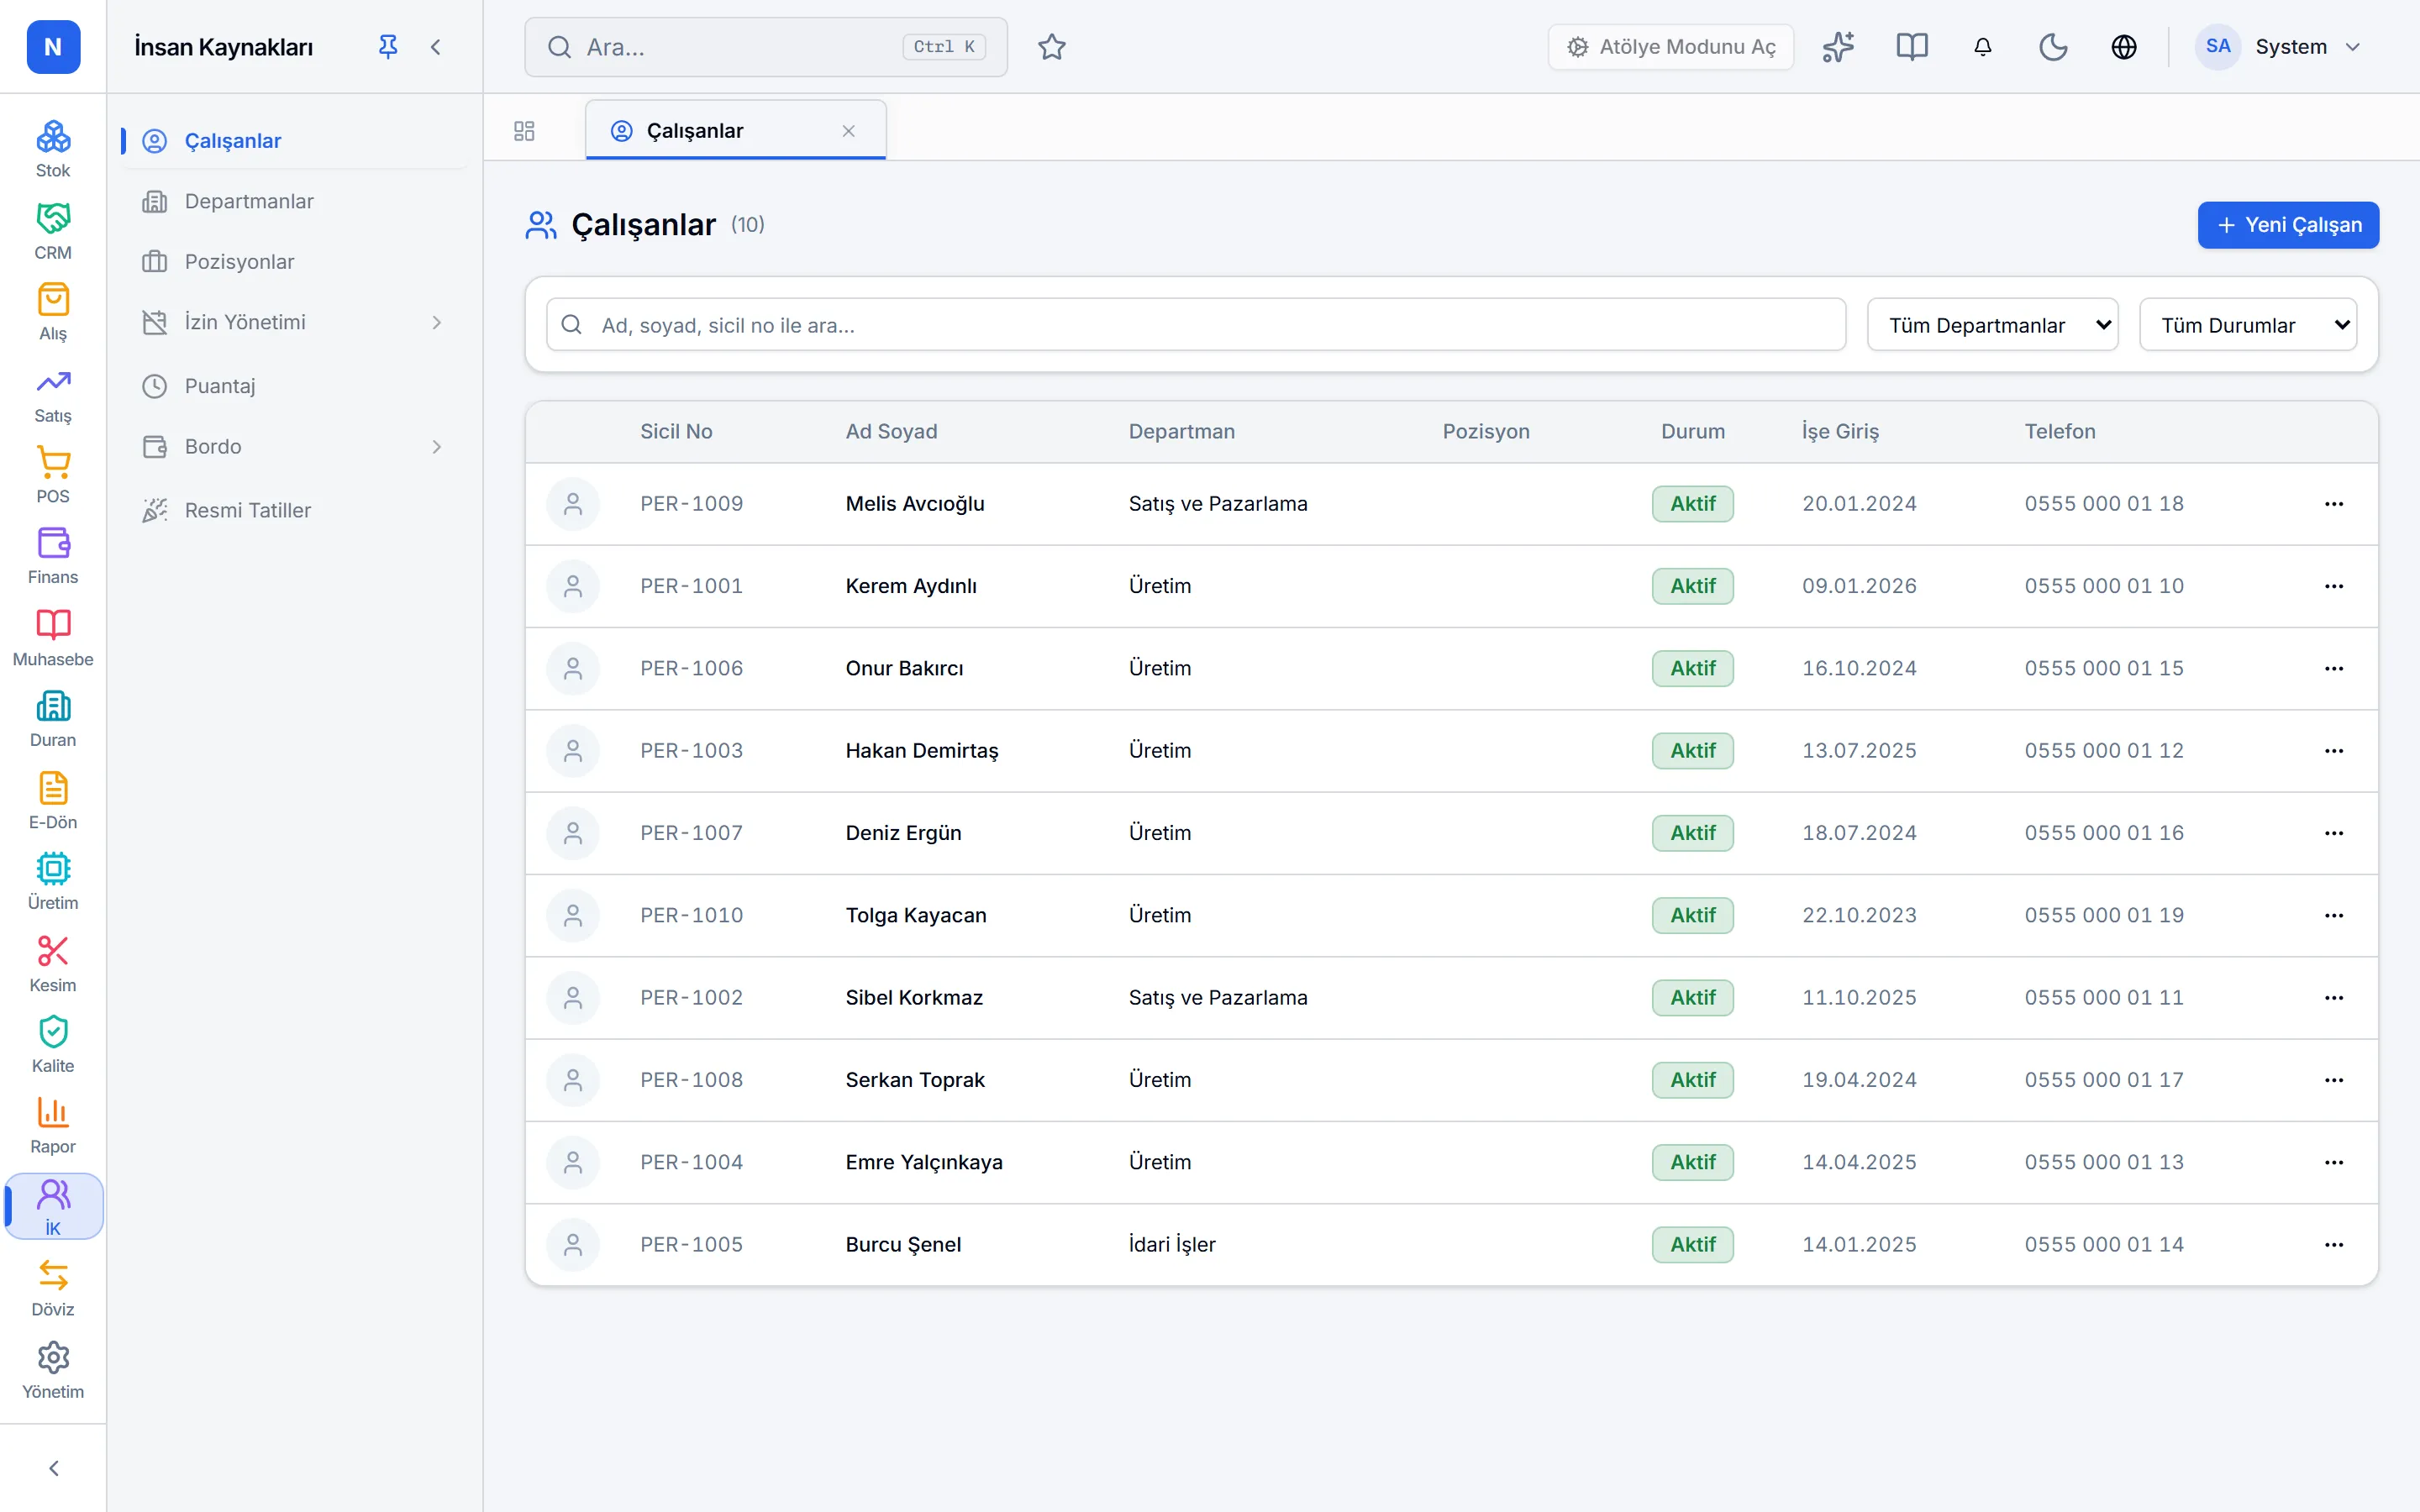Screen dimensions: 2420x1512
Task: Open the language globe selector
Action: click(x=2123, y=47)
